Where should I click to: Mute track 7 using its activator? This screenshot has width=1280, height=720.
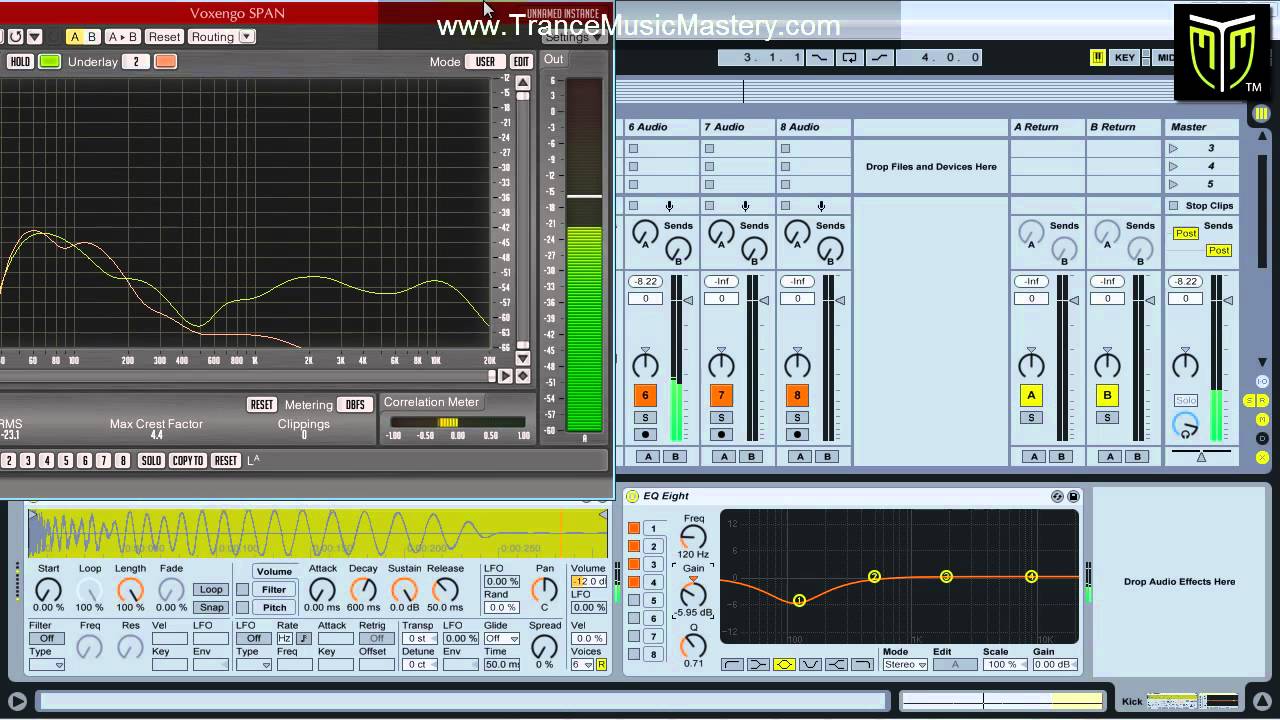click(x=721, y=395)
